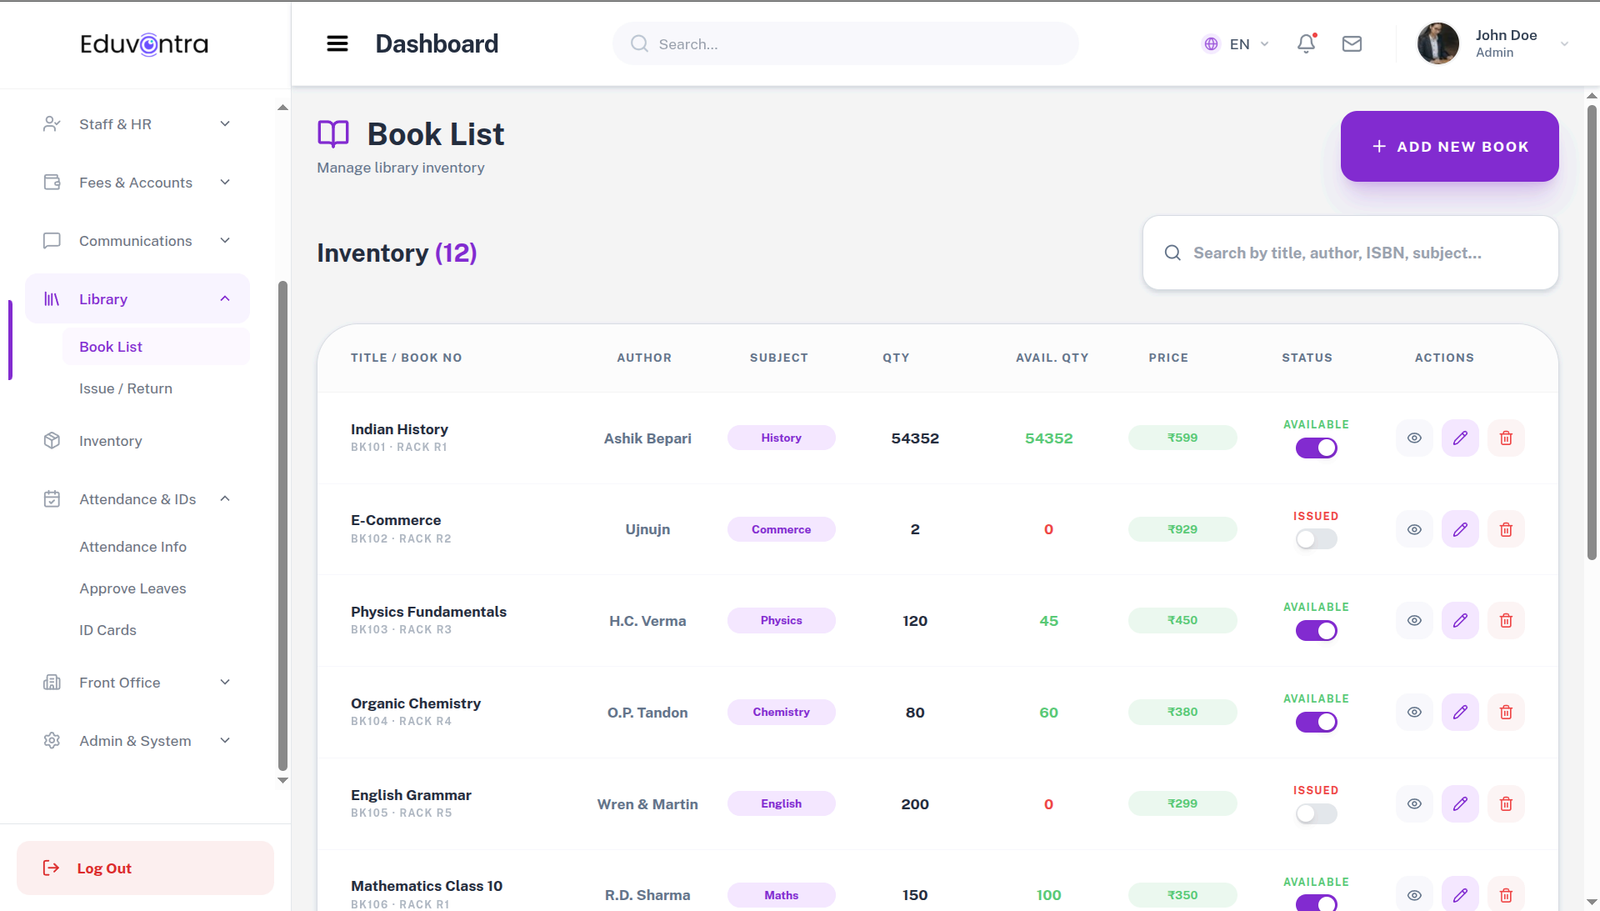View details of Indian History book

tap(1414, 438)
